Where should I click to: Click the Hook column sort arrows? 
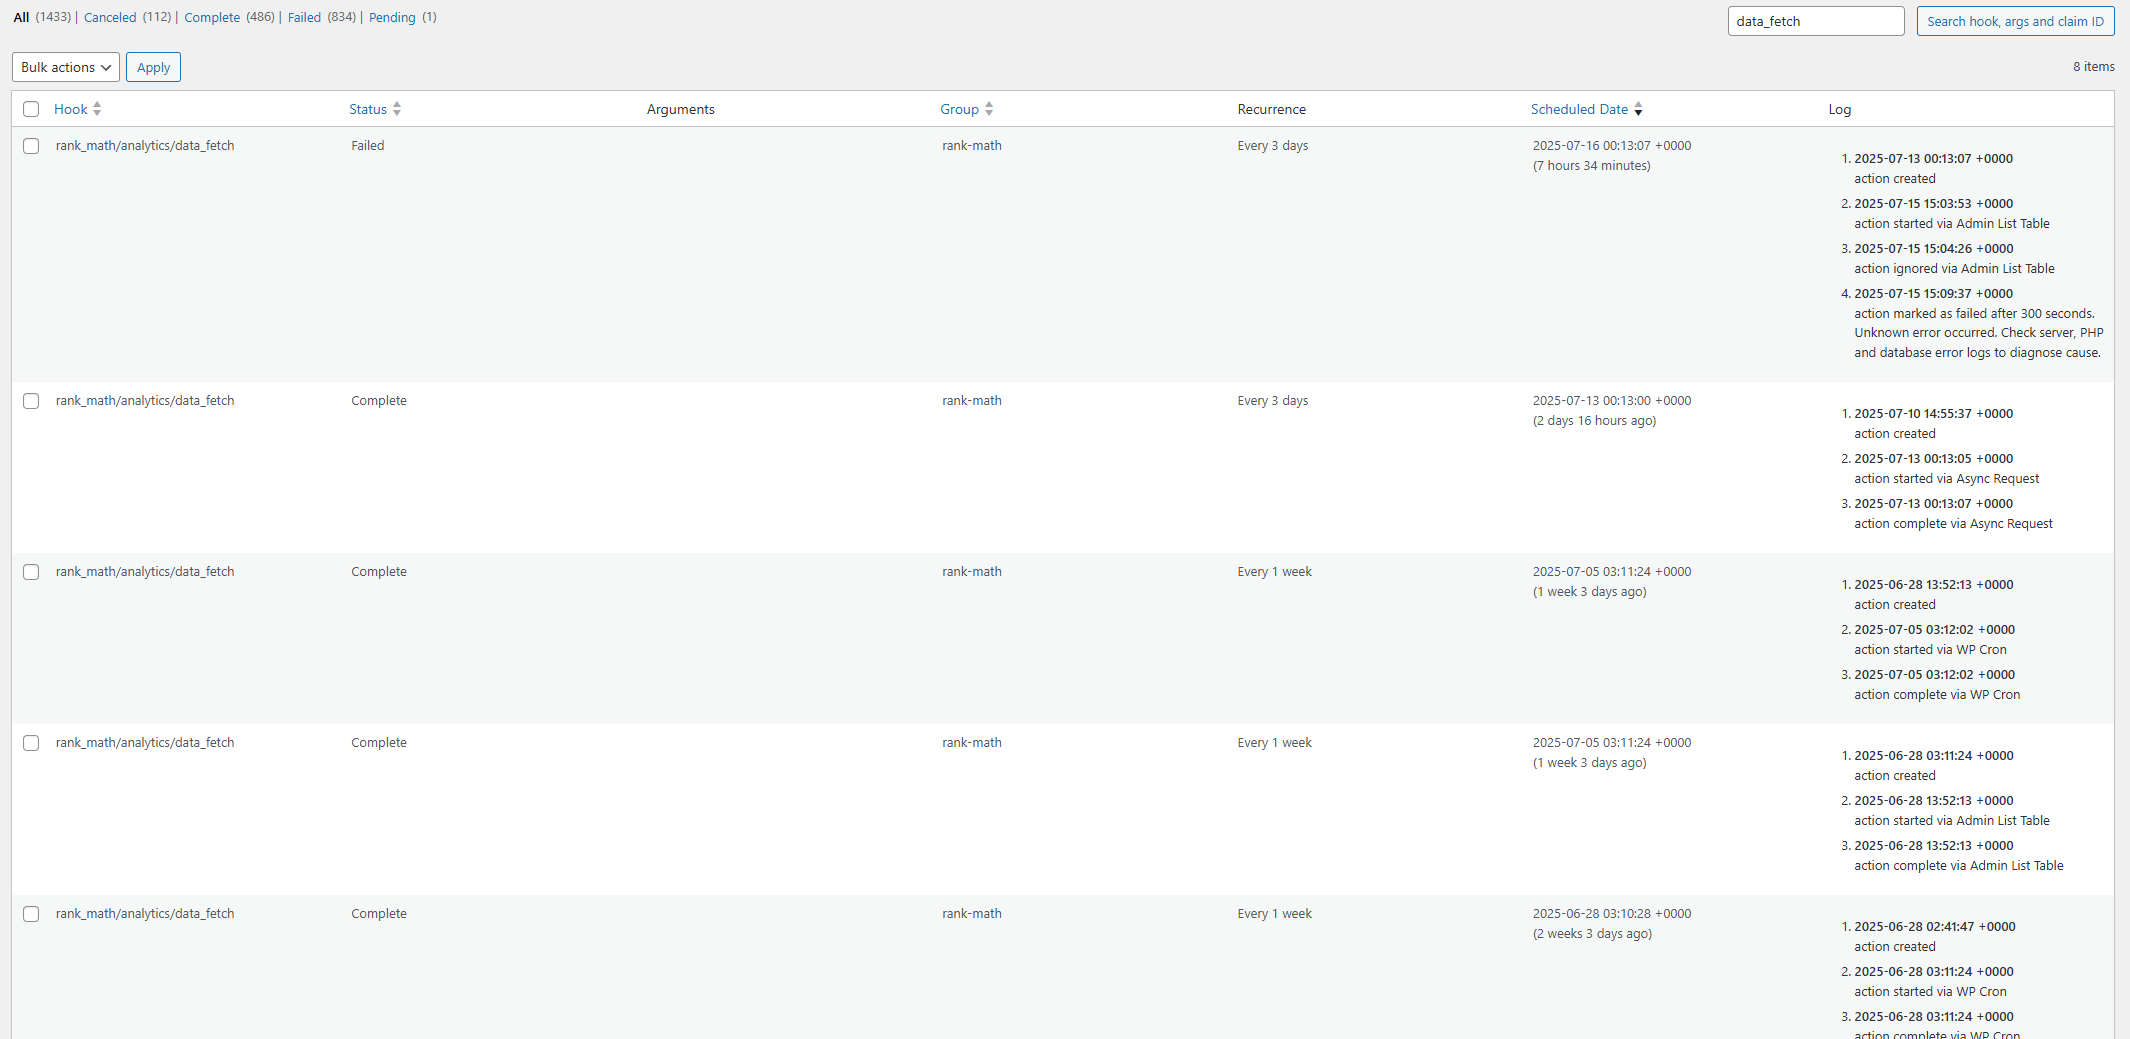(x=97, y=109)
